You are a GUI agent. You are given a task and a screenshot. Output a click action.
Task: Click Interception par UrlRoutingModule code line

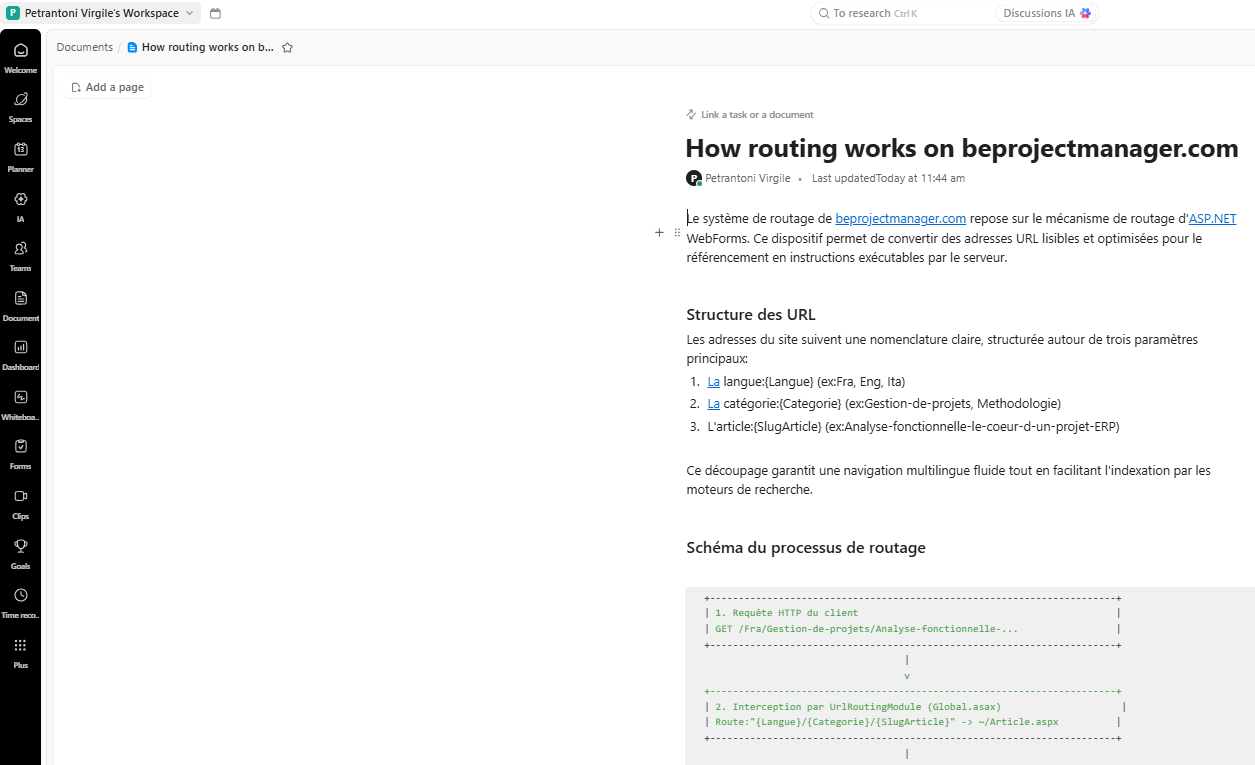(x=858, y=706)
